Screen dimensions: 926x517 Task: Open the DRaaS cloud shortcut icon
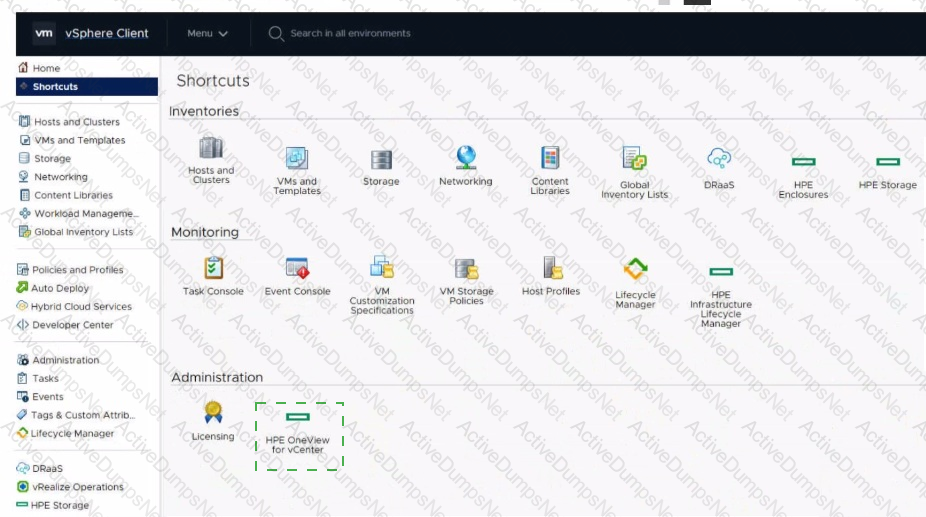pos(719,158)
